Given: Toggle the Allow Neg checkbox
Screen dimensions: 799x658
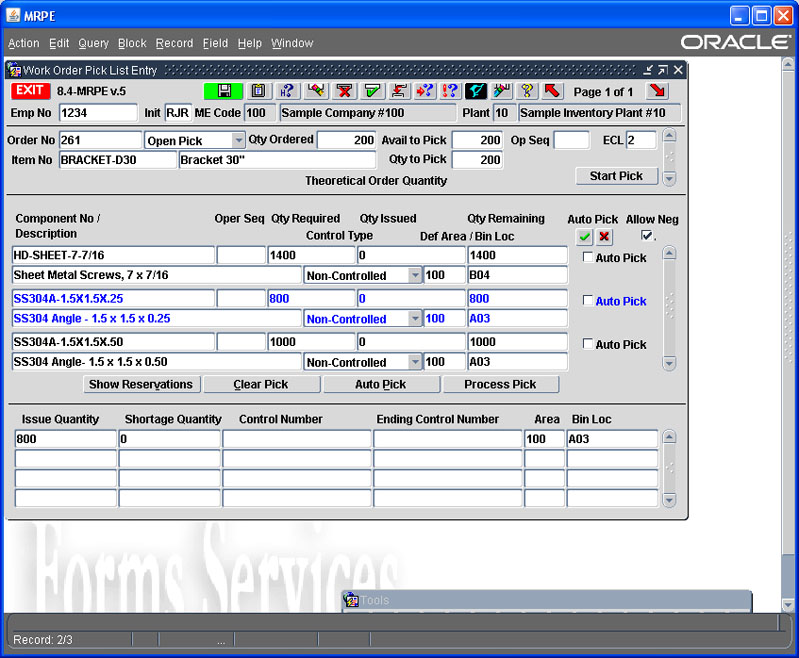Looking at the screenshot, I should pos(647,236).
